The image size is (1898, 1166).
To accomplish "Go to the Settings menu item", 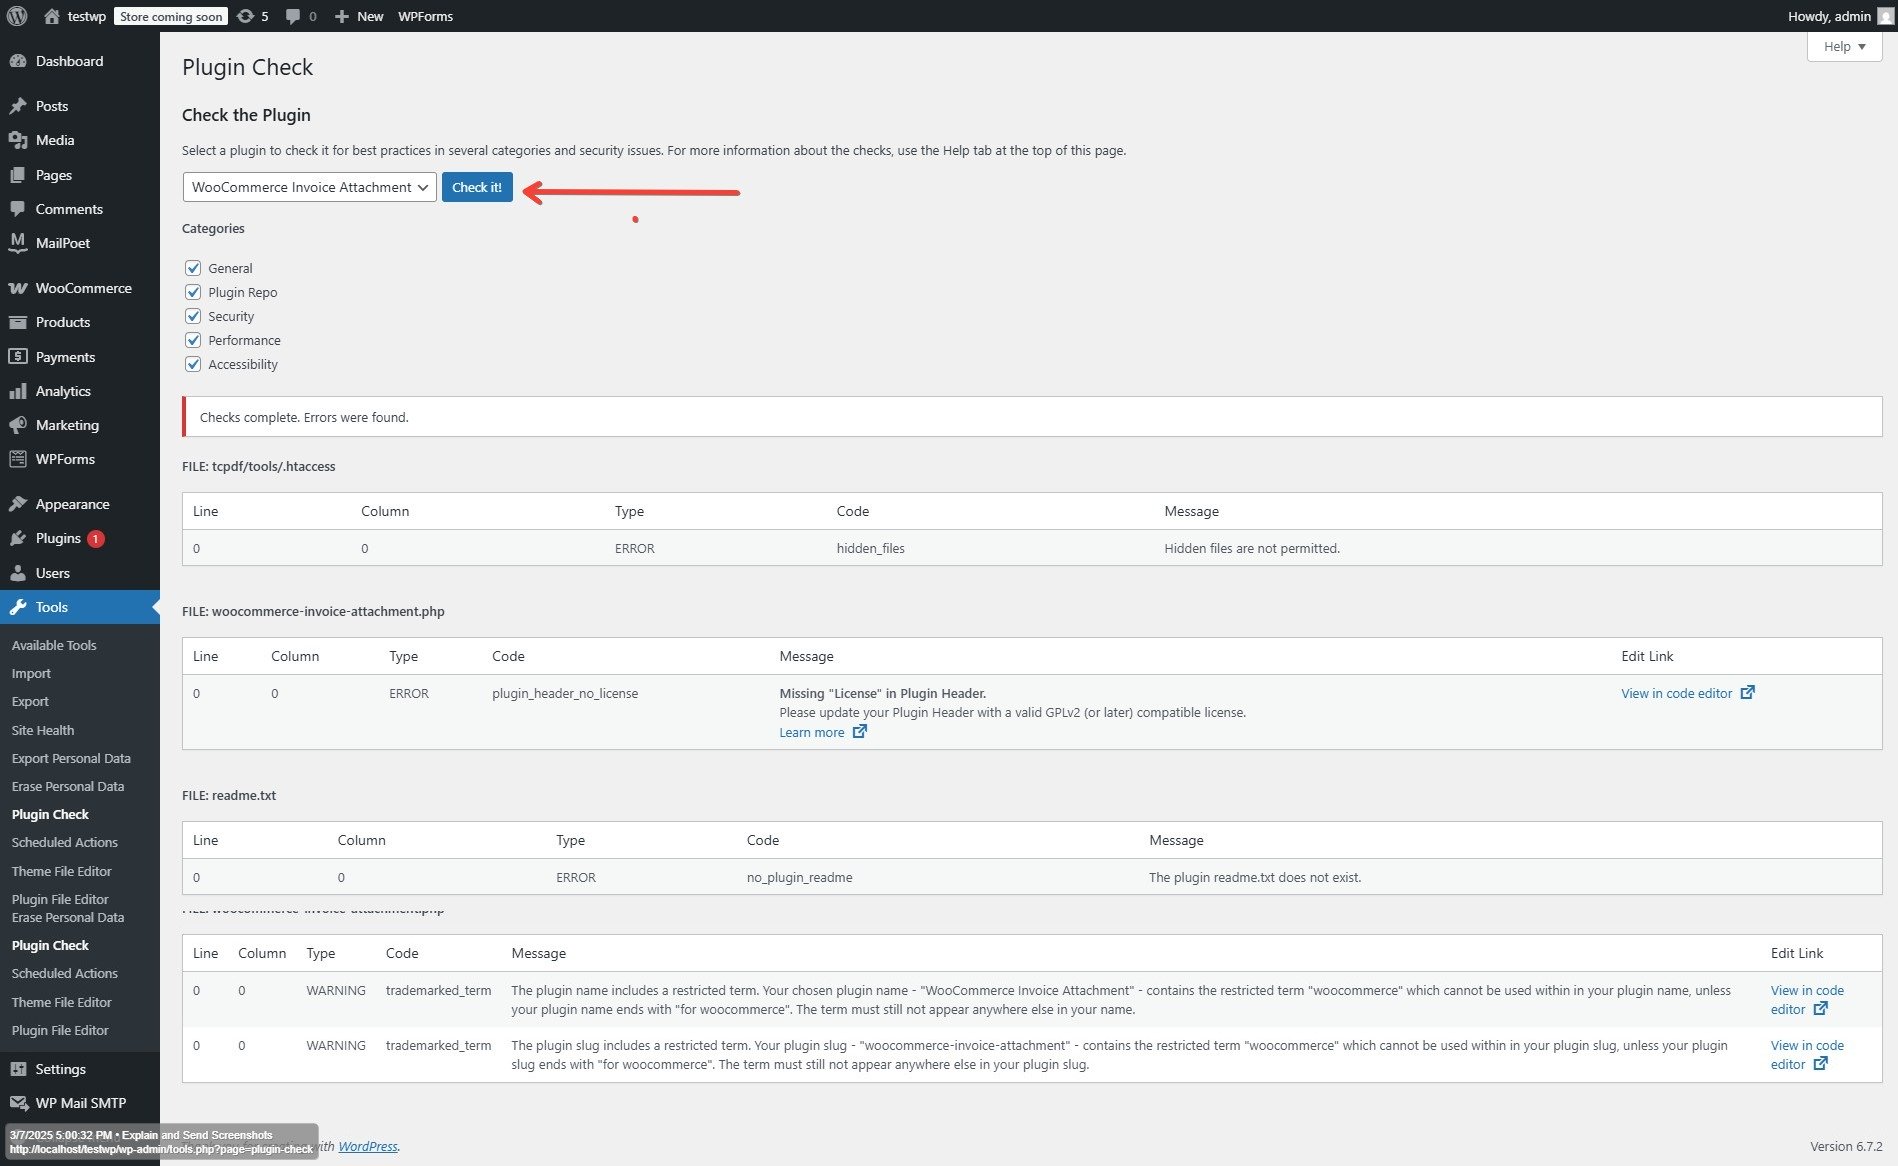I will pyautogui.click(x=60, y=1069).
